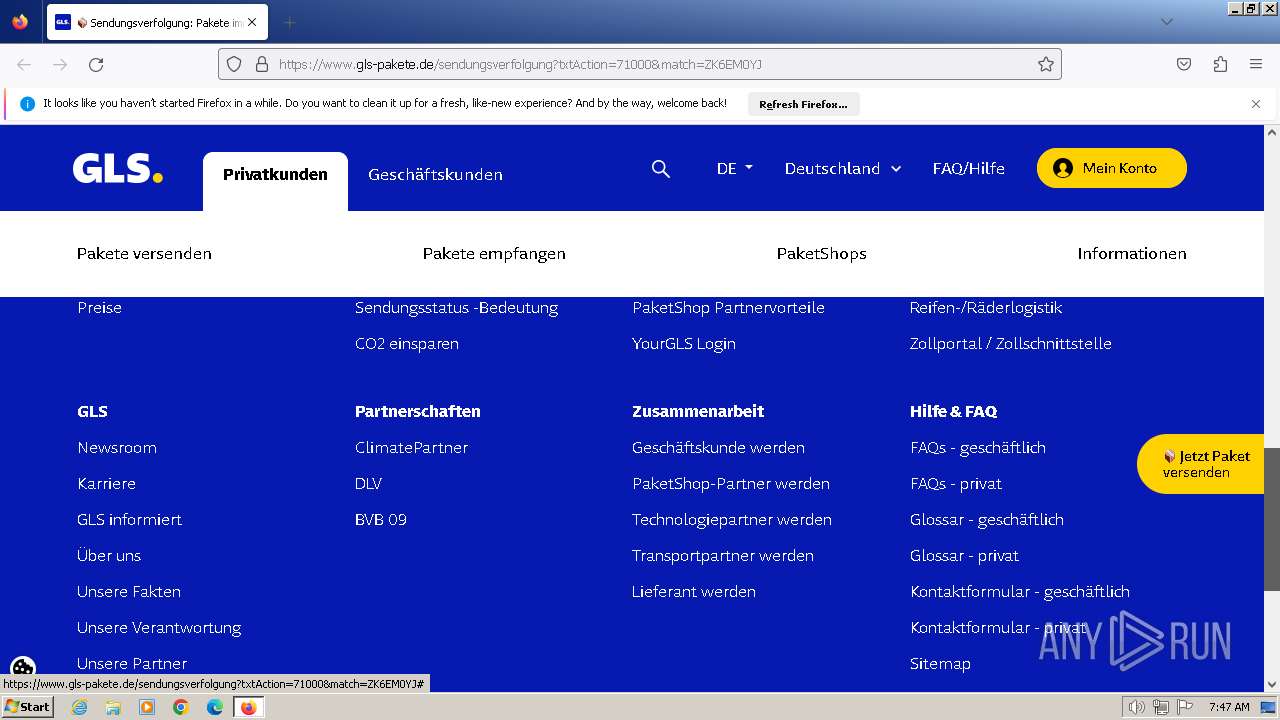Image resolution: width=1280 pixels, height=720 pixels.
Task: Open Internet Explorer from the taskbar
Action: tap(79, 707)
